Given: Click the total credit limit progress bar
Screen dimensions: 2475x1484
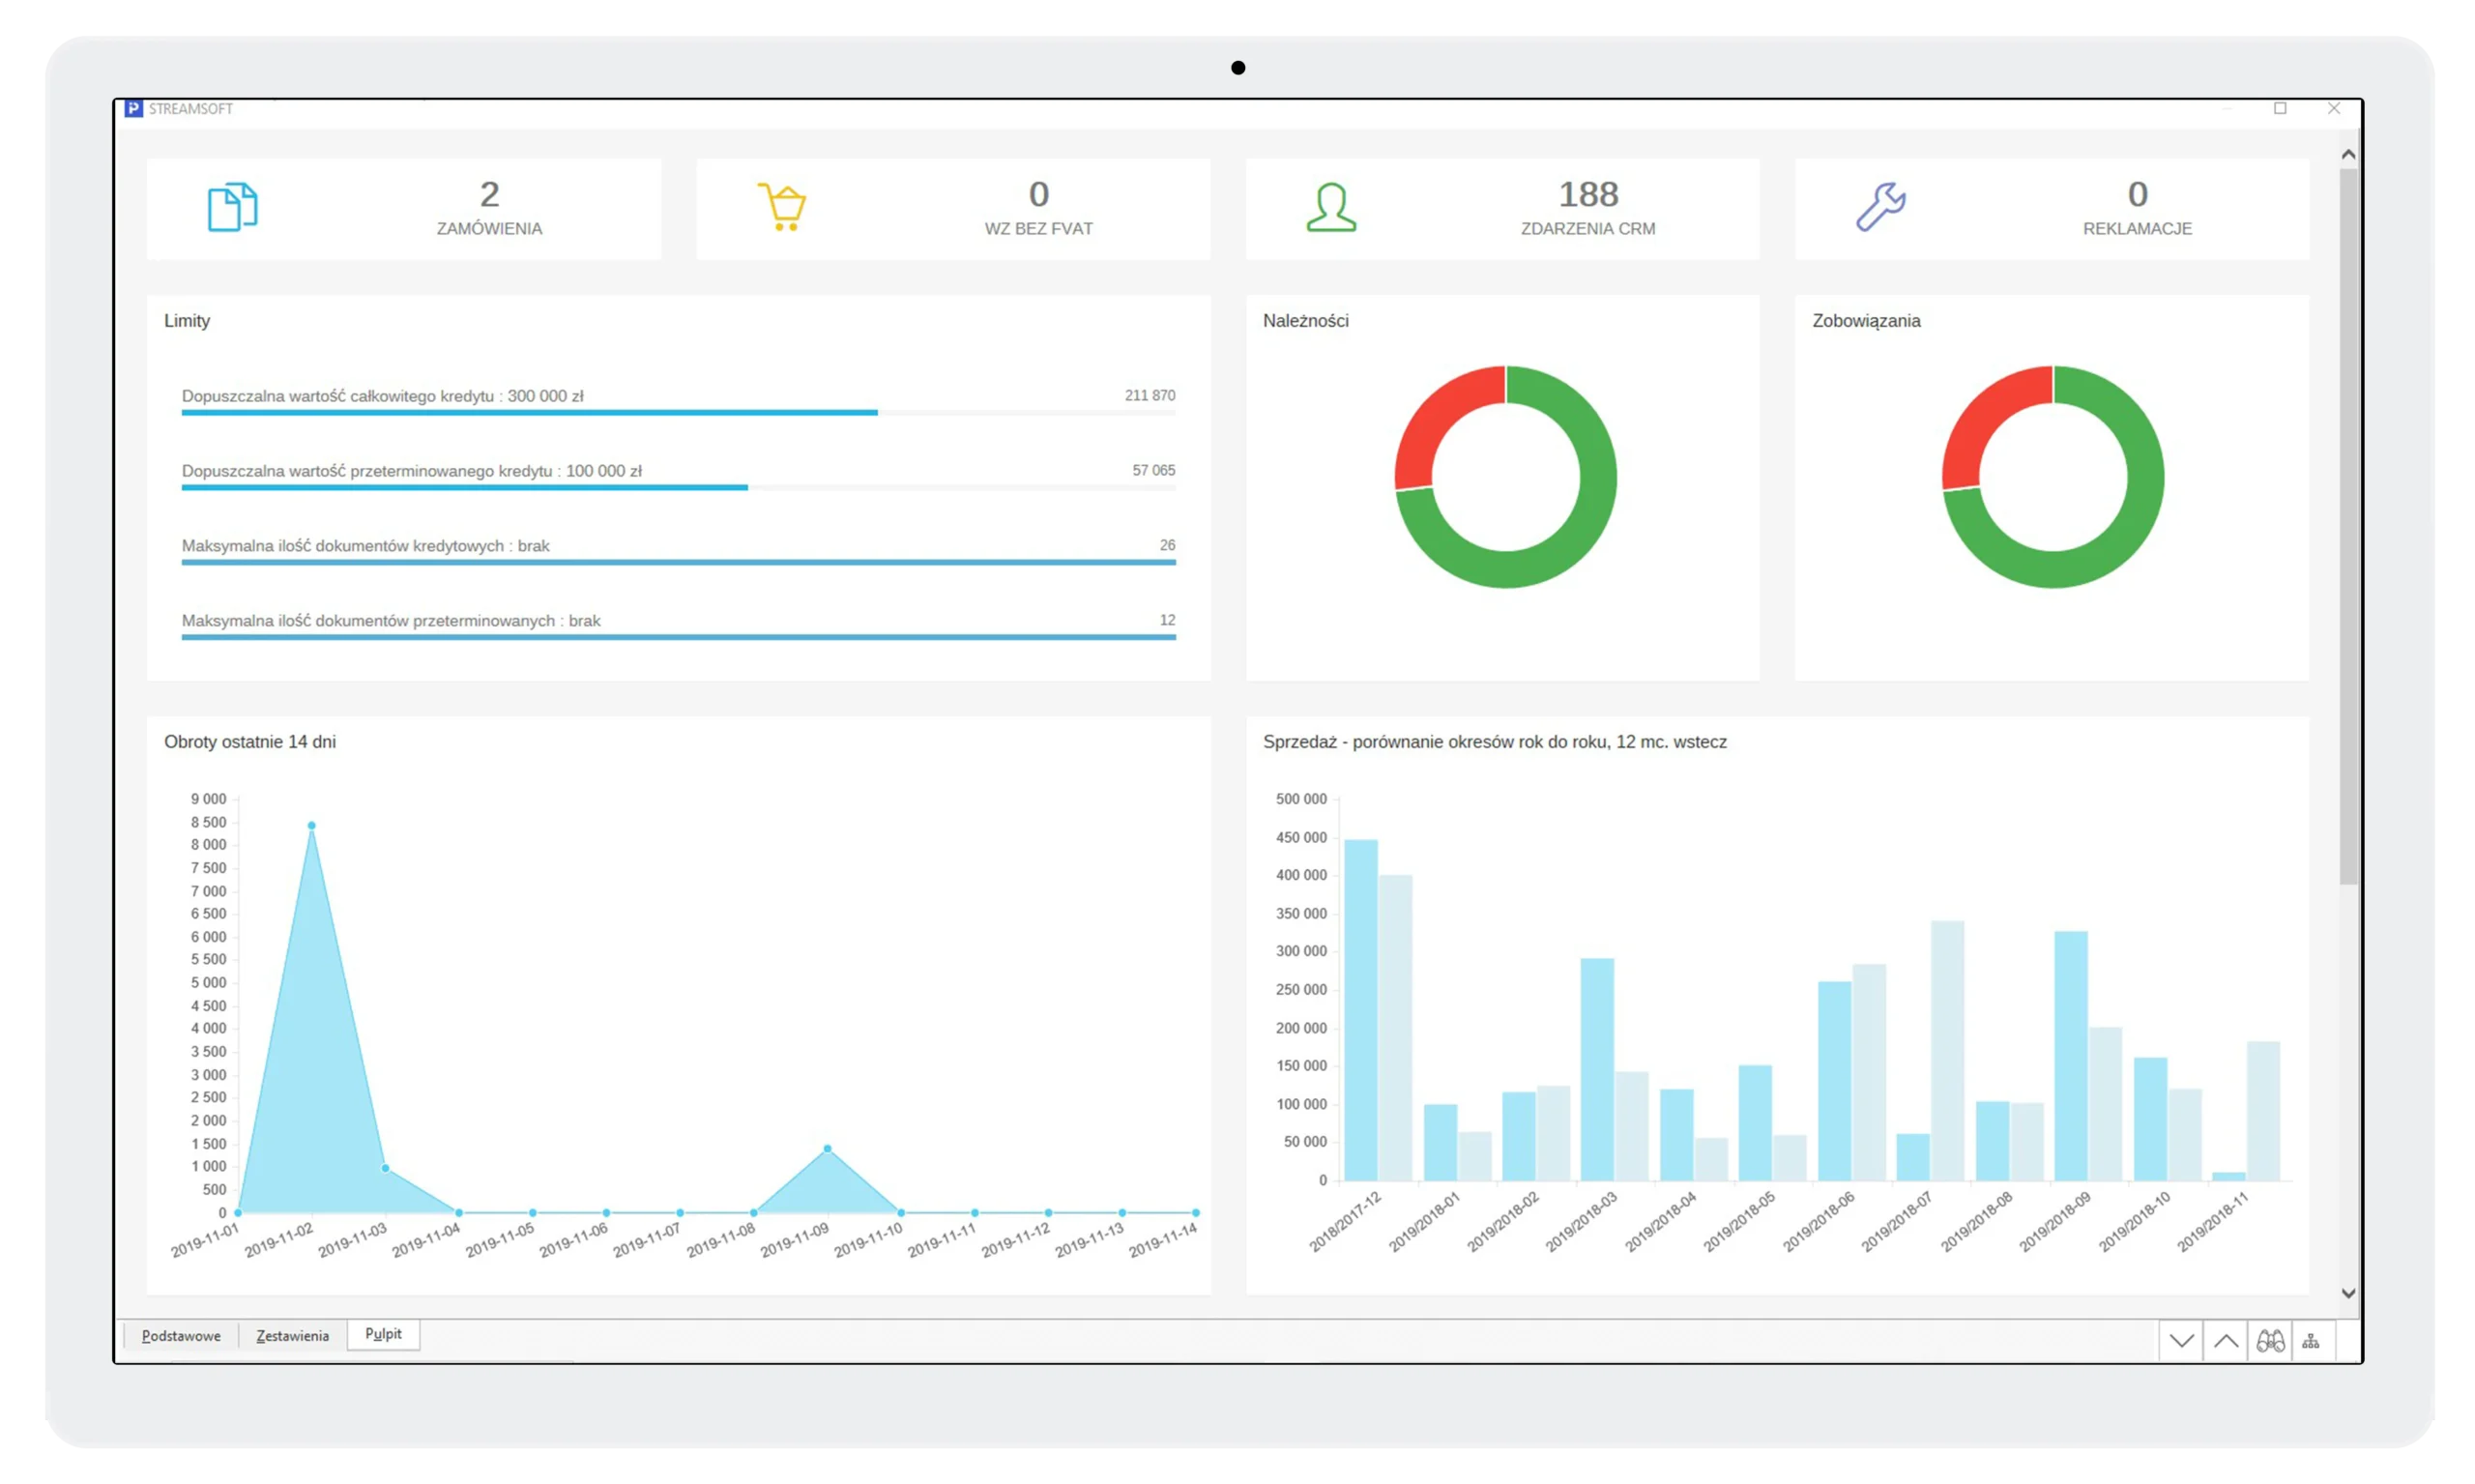Looking at the screenshot, I should (x=530, y=412).
